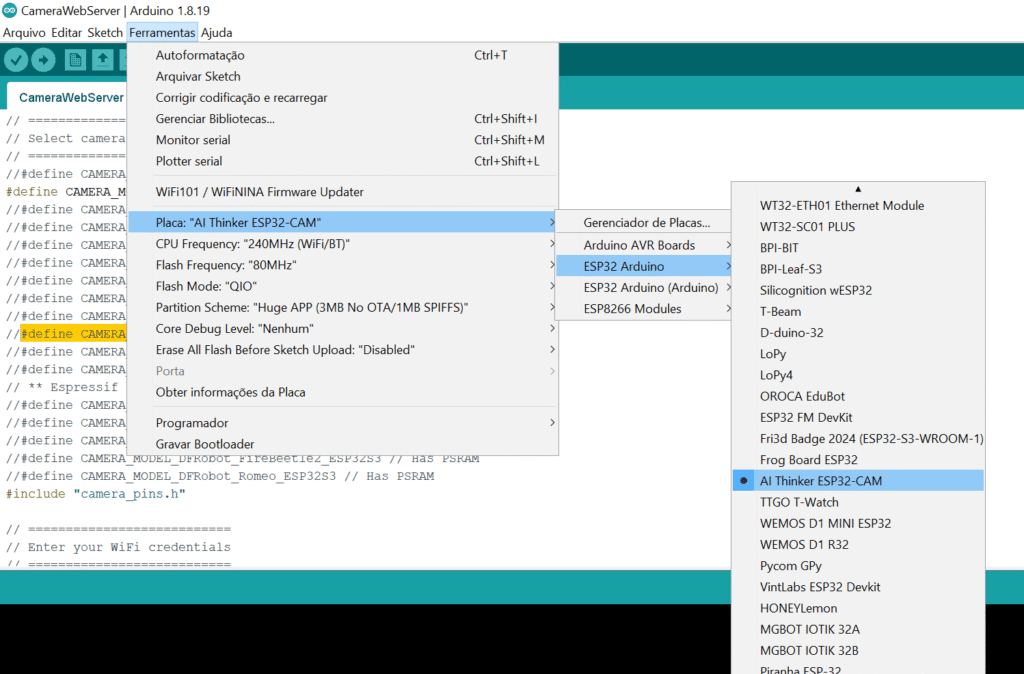Open the Sketch menu

click(105, 32)
